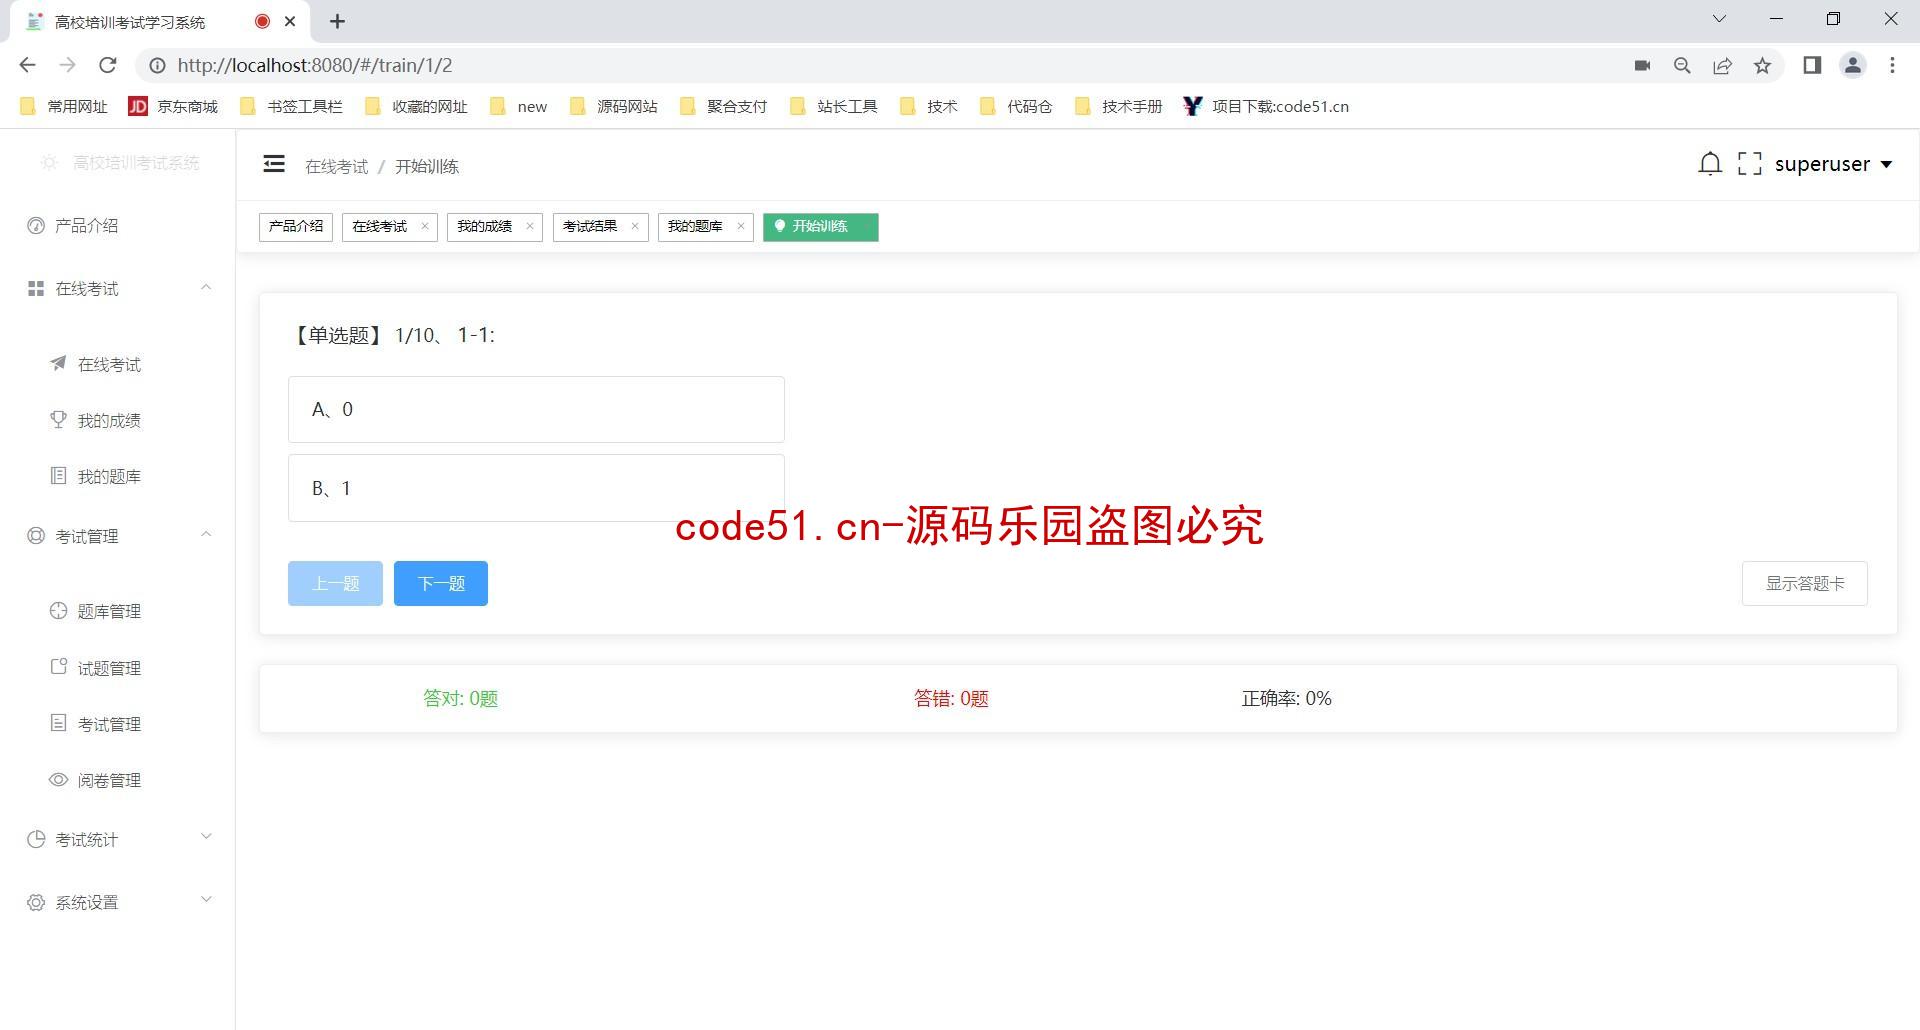Image resolution: width=1920 pixels, height=1030 pixels.
Task: Open 题库管理 in the sidebar
Action: click(118, 612)
